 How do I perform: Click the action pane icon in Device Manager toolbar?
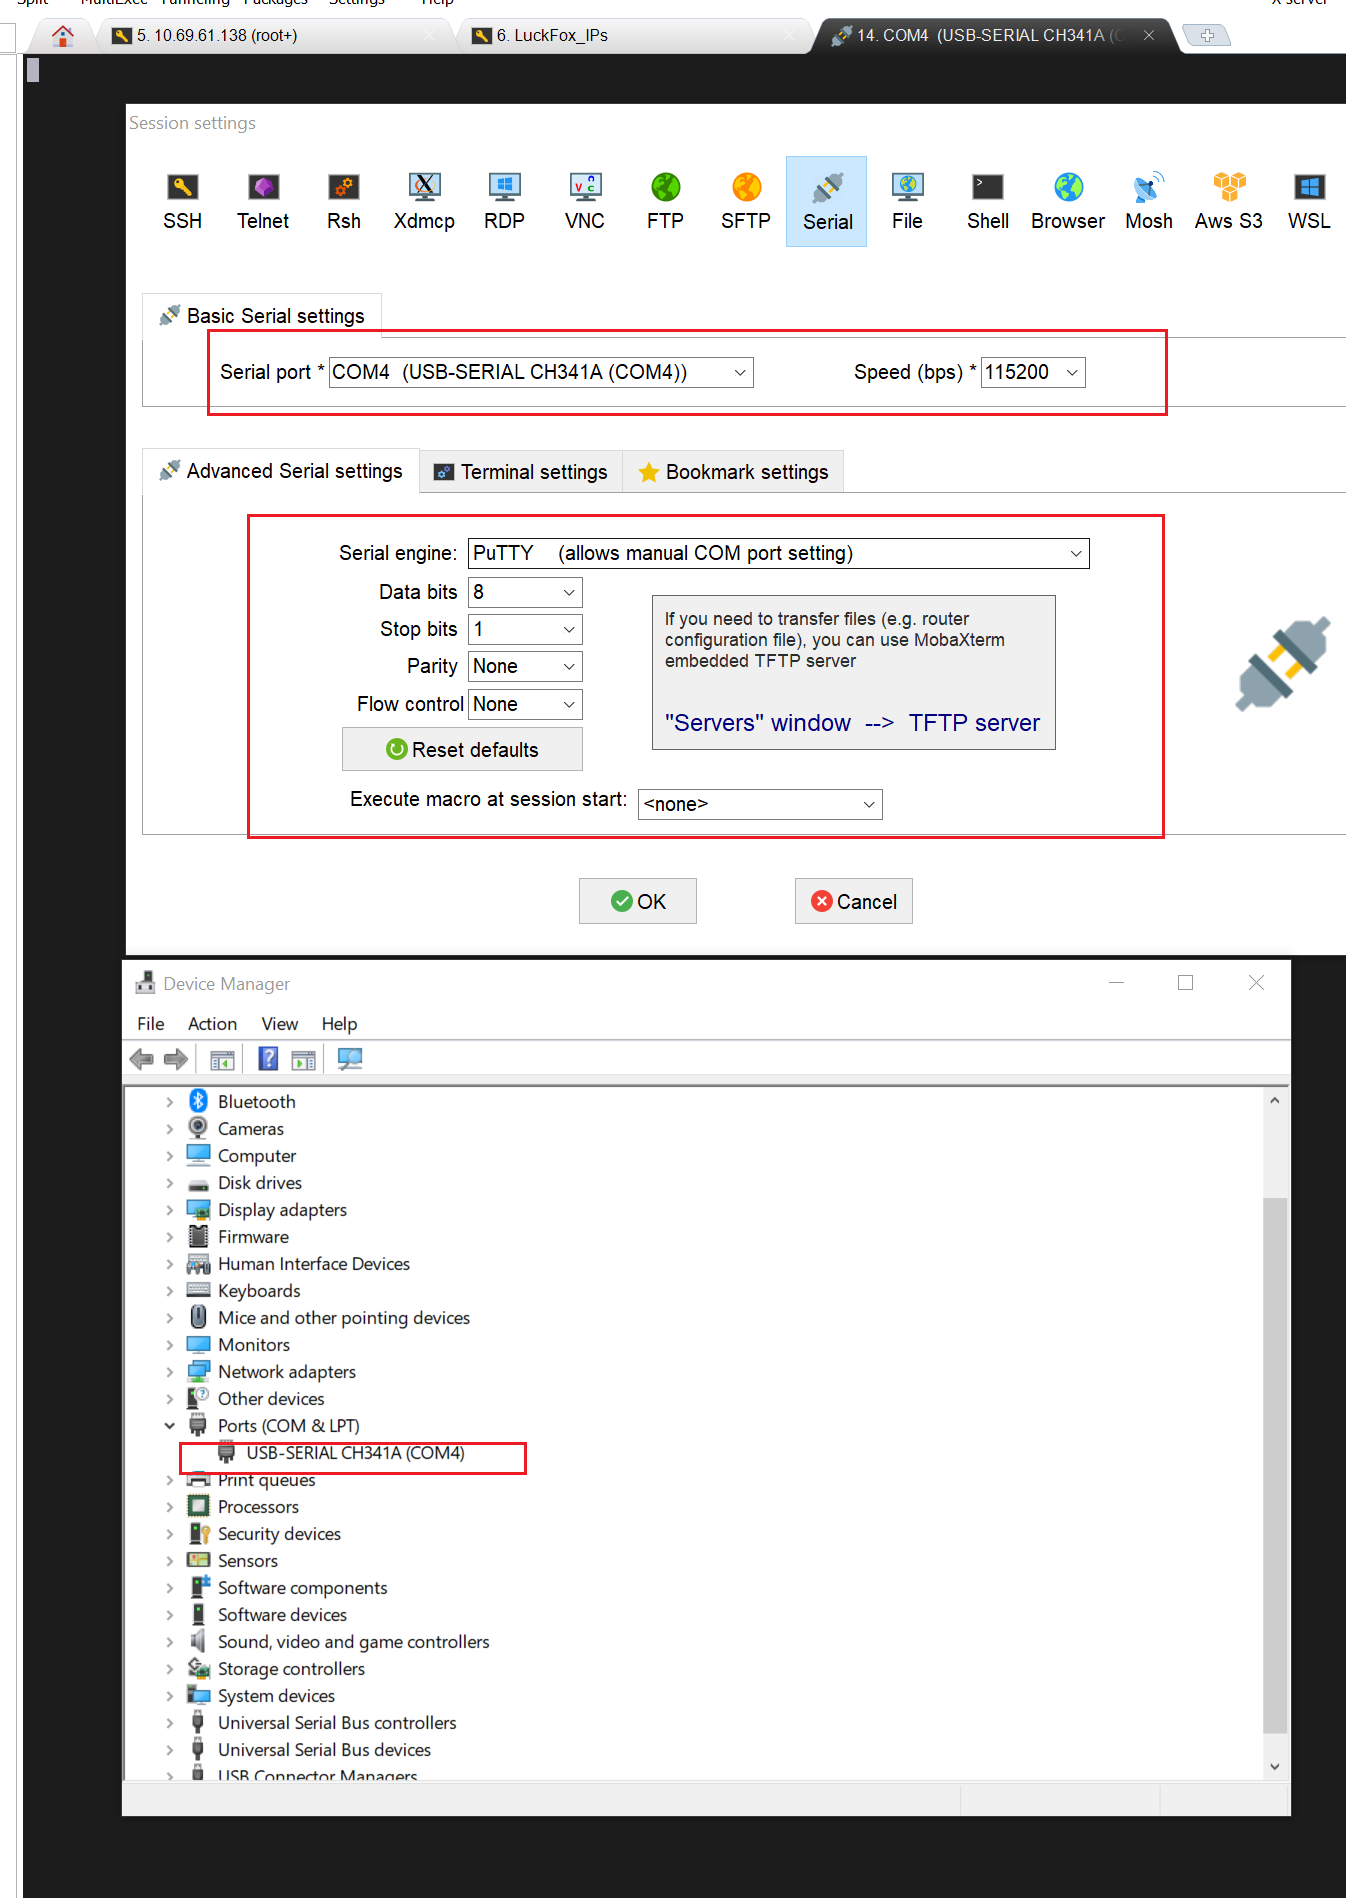(303, 1059)
